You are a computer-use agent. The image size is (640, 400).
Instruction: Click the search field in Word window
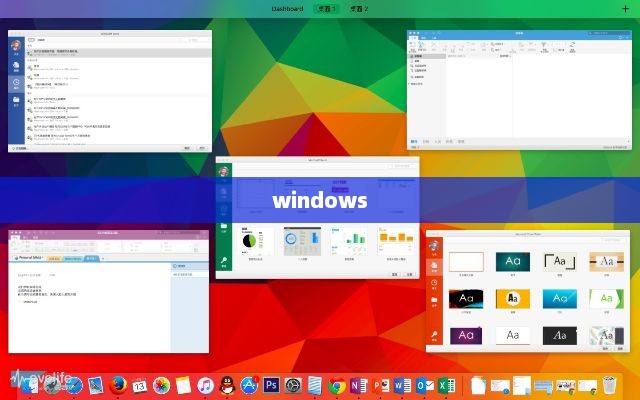point(198,40)
